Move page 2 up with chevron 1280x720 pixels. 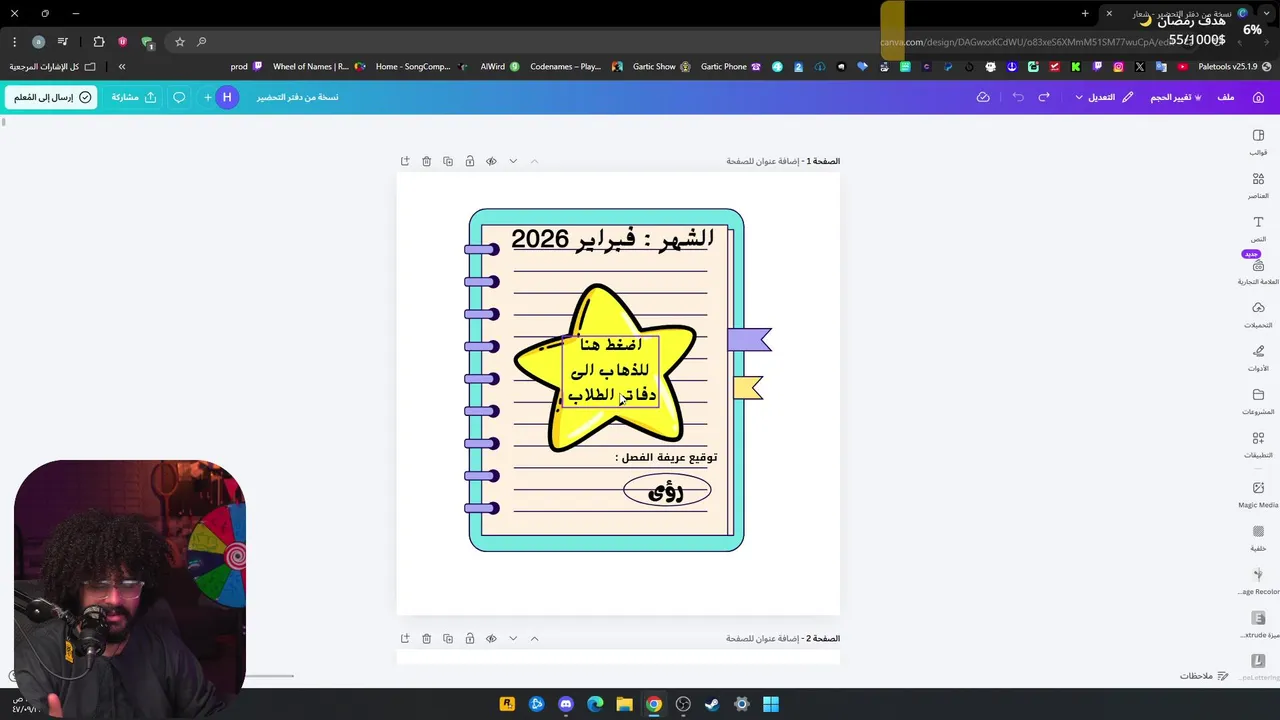click(x=534, y=638)
